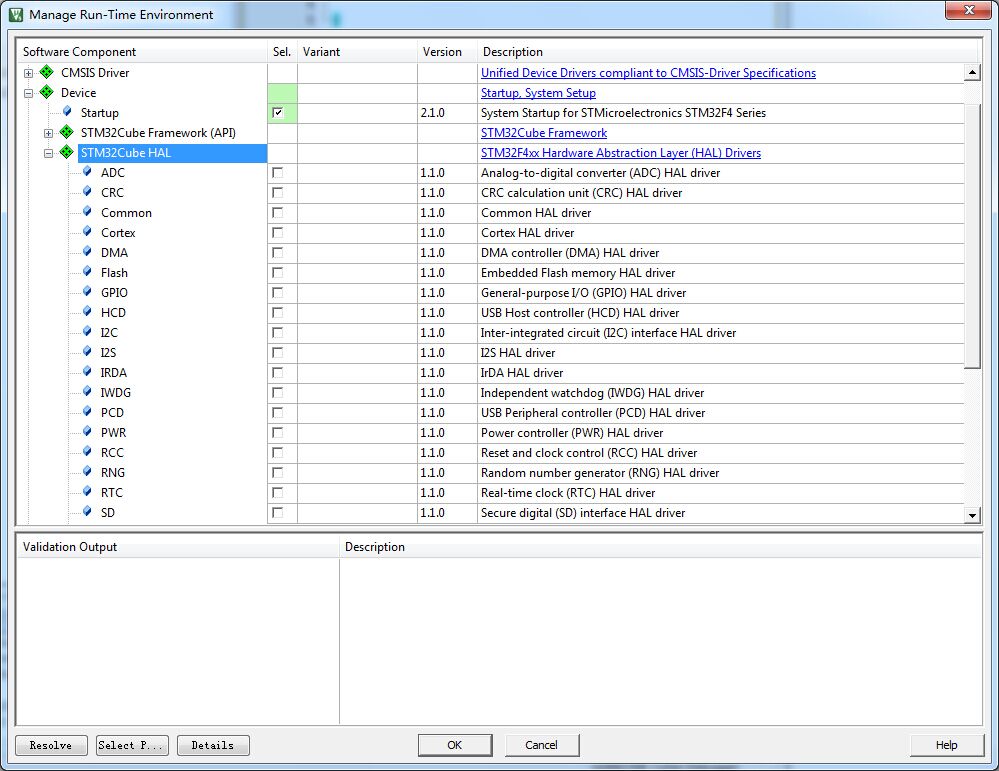Enable the DMA controller driver checkbox
The image size is (999, 771).
278,253
